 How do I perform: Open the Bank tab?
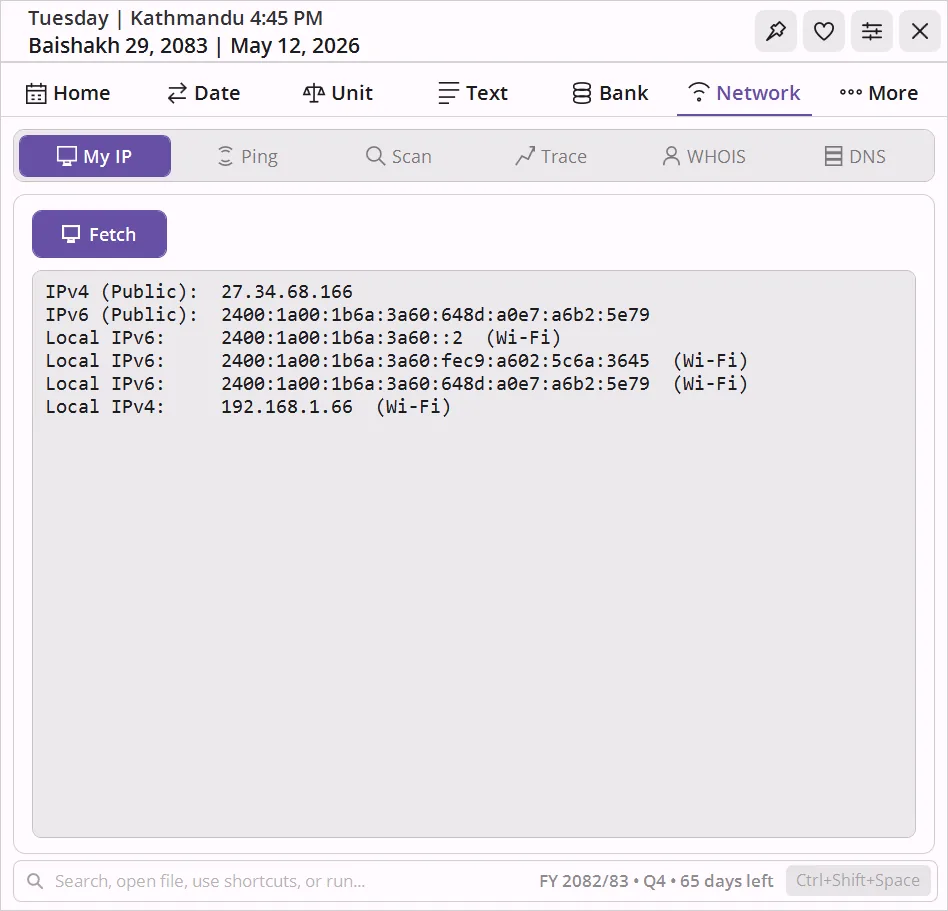point(609,93)
